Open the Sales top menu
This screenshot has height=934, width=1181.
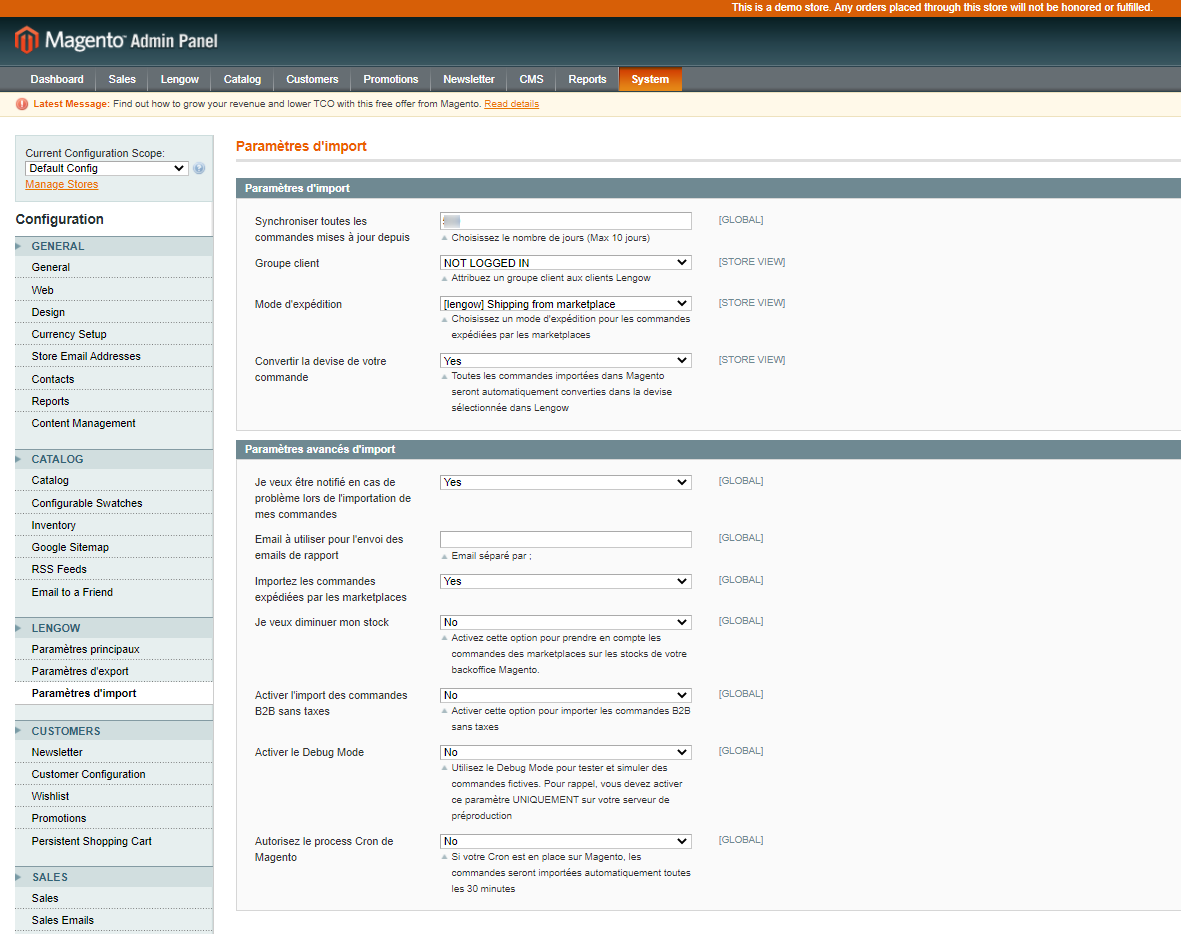[122, 79]
